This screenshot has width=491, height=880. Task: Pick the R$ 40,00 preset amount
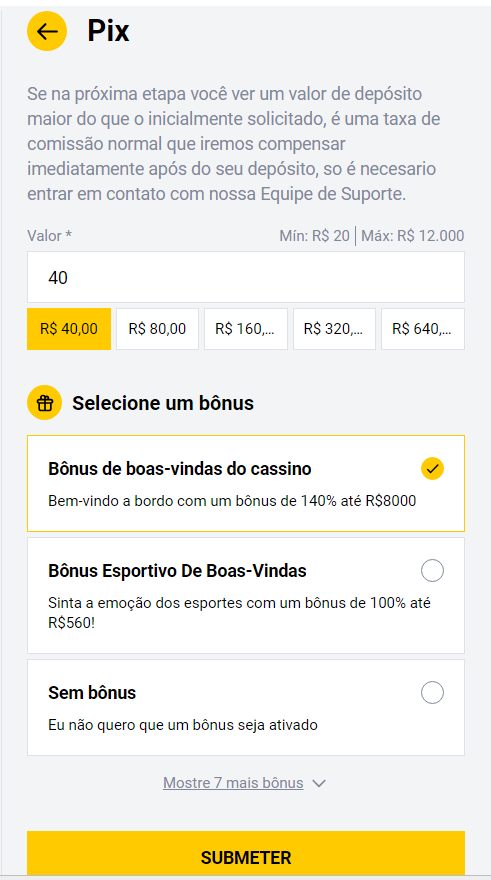(x=69, y=329)
